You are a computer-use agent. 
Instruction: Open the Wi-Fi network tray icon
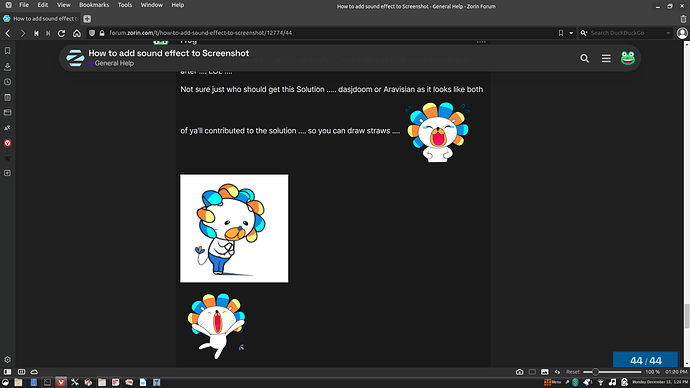[600, 382]
